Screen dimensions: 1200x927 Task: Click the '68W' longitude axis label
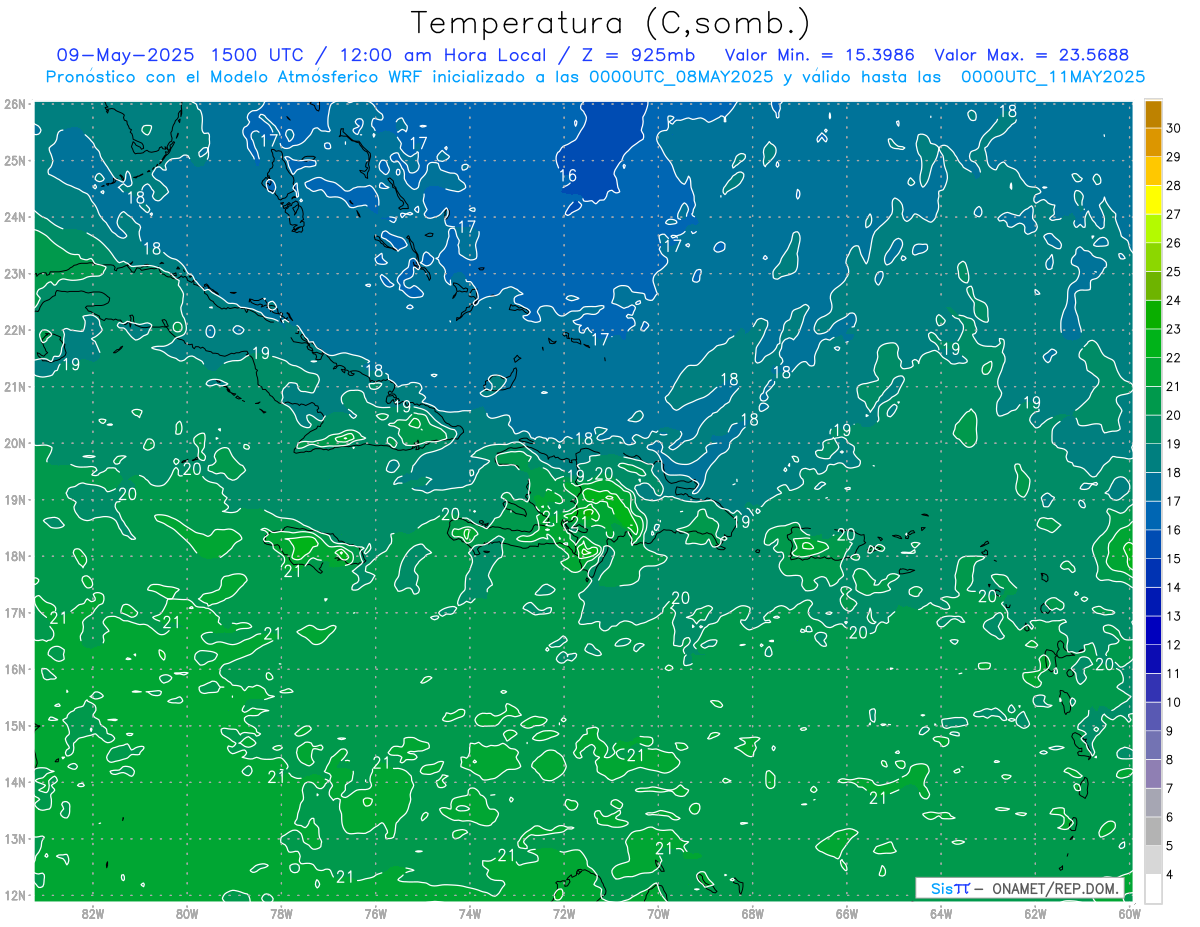tap(753, 912)
